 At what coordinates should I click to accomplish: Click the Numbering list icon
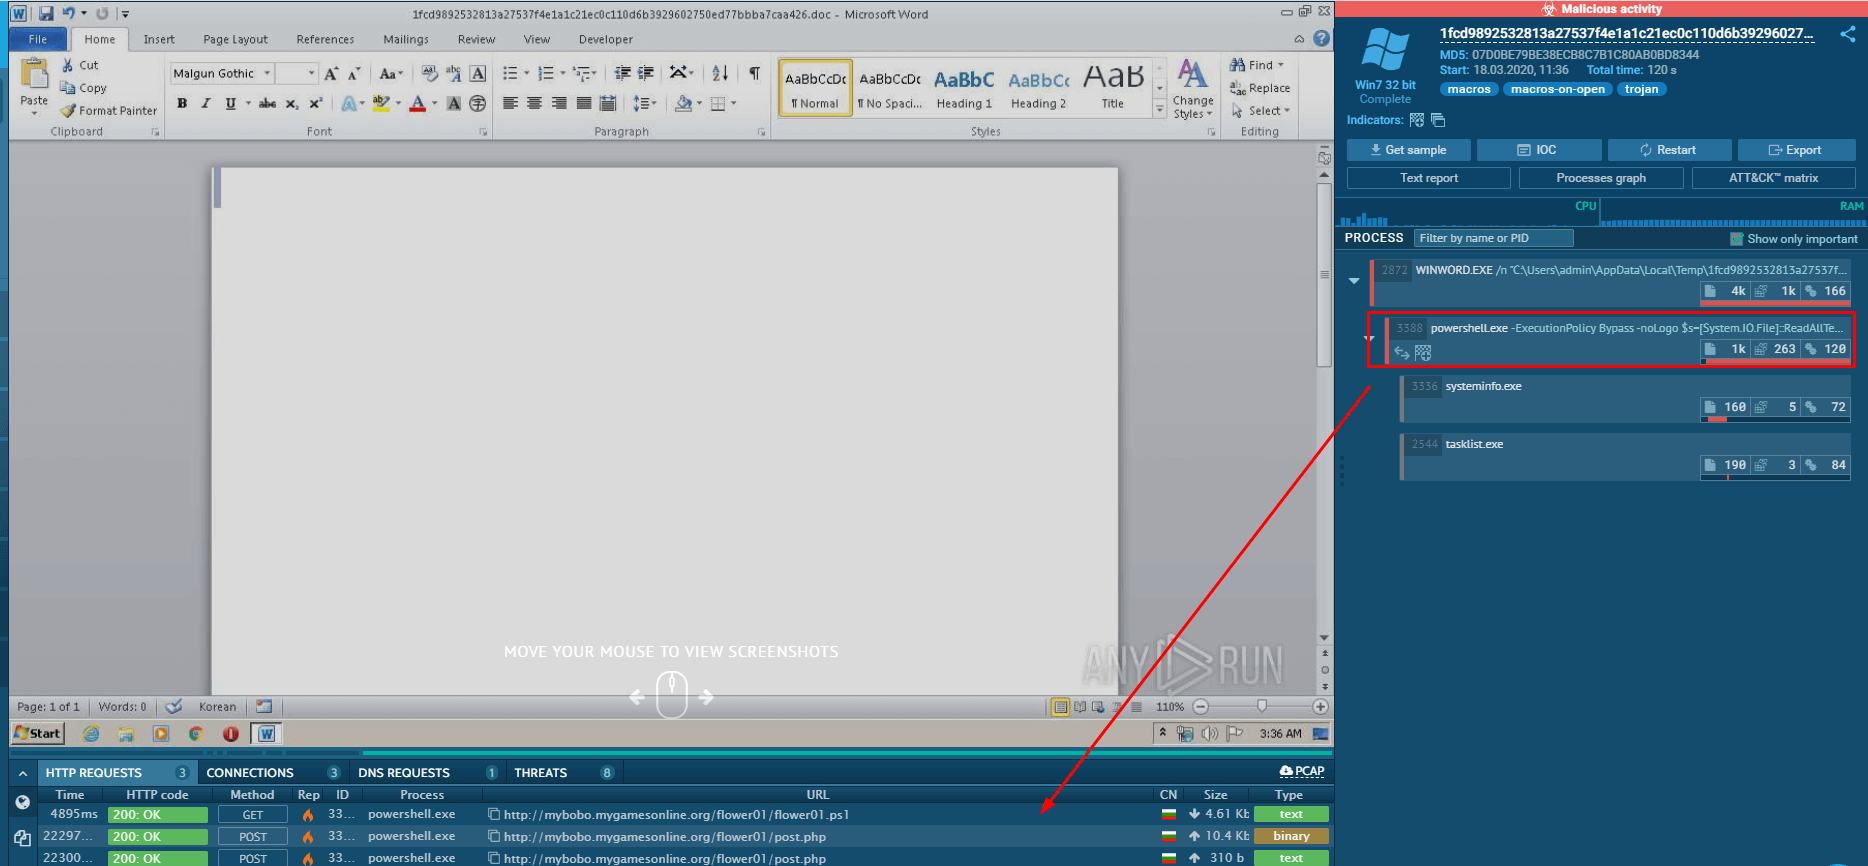(x=546, y=74)
